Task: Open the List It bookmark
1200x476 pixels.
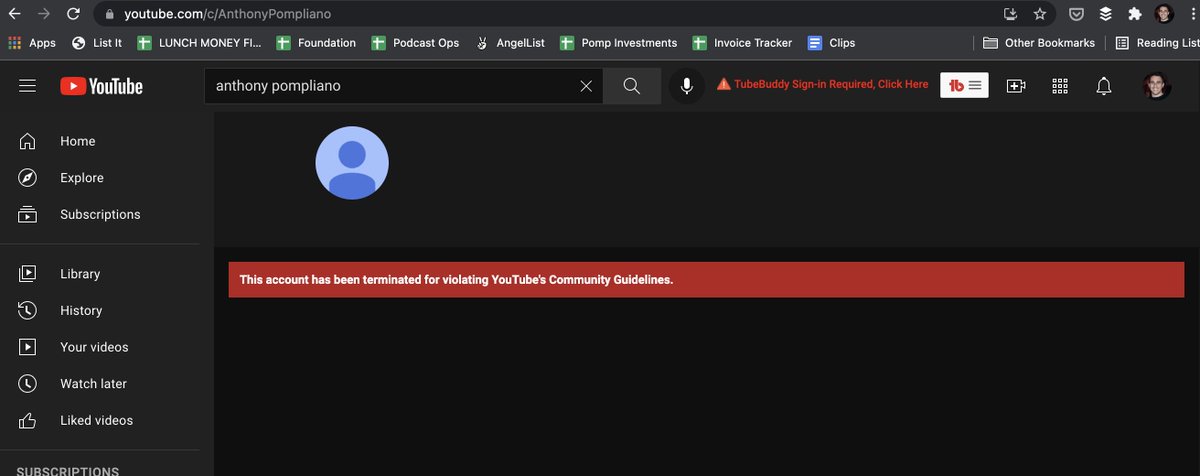Action: (97, 43)
